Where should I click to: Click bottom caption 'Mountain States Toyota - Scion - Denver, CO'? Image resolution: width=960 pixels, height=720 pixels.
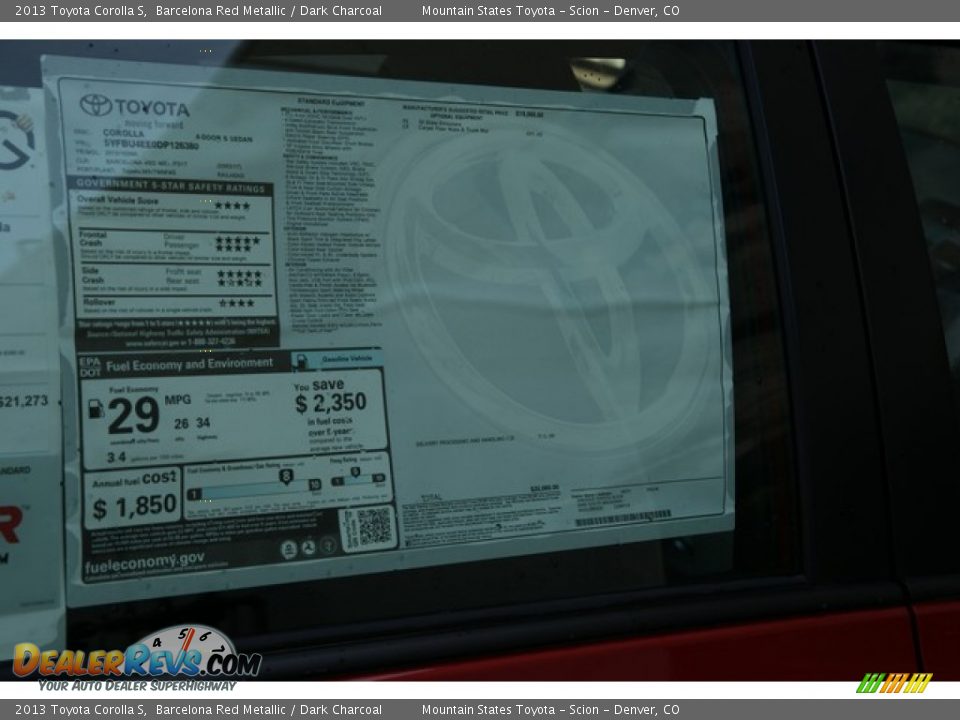[x=550, y=710]
